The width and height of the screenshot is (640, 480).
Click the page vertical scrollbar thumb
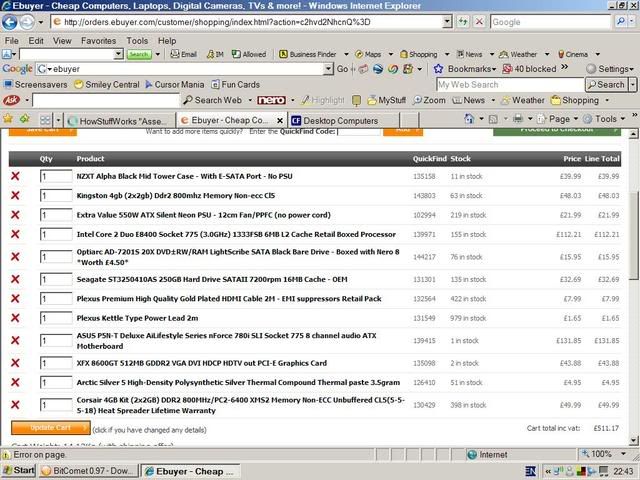633,235
